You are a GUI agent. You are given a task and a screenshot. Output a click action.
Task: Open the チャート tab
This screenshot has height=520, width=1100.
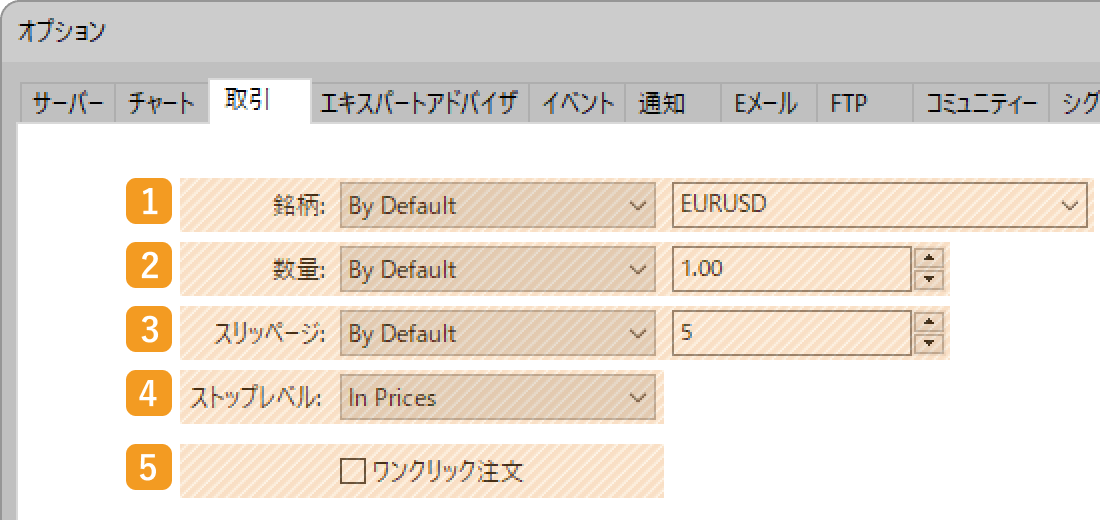pos(162,104)
